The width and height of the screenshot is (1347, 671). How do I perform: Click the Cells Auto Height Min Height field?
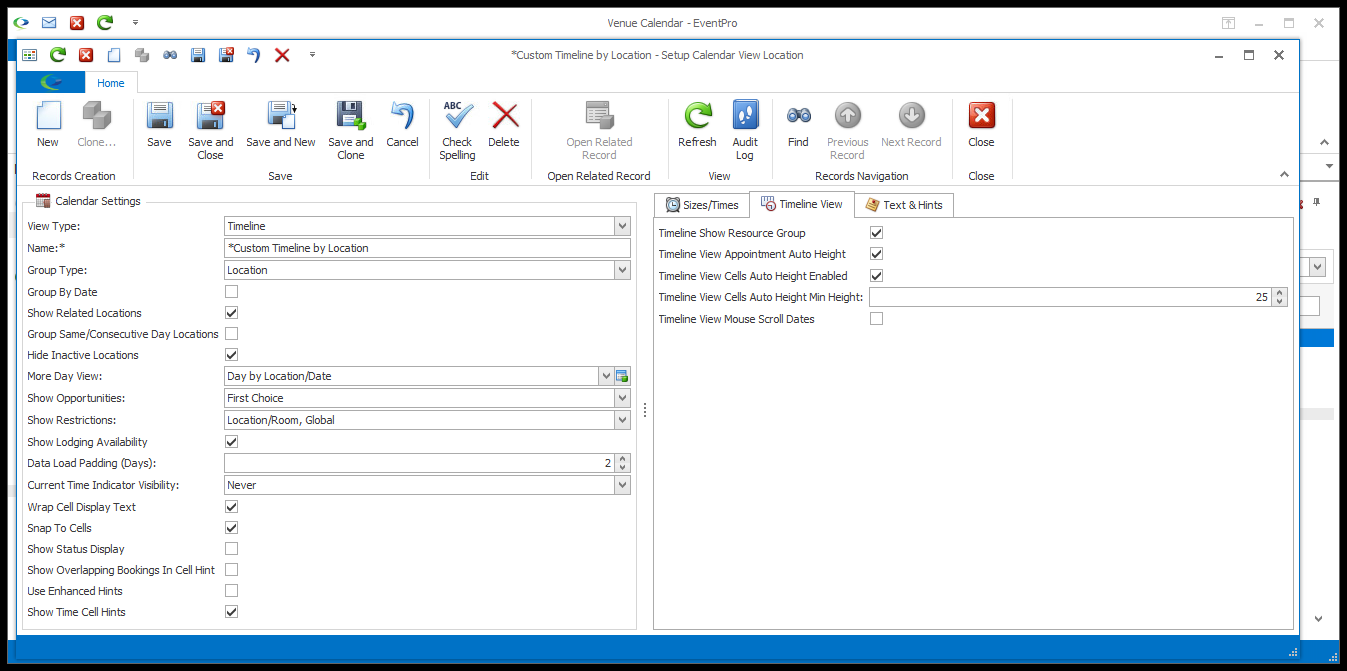1071,297
